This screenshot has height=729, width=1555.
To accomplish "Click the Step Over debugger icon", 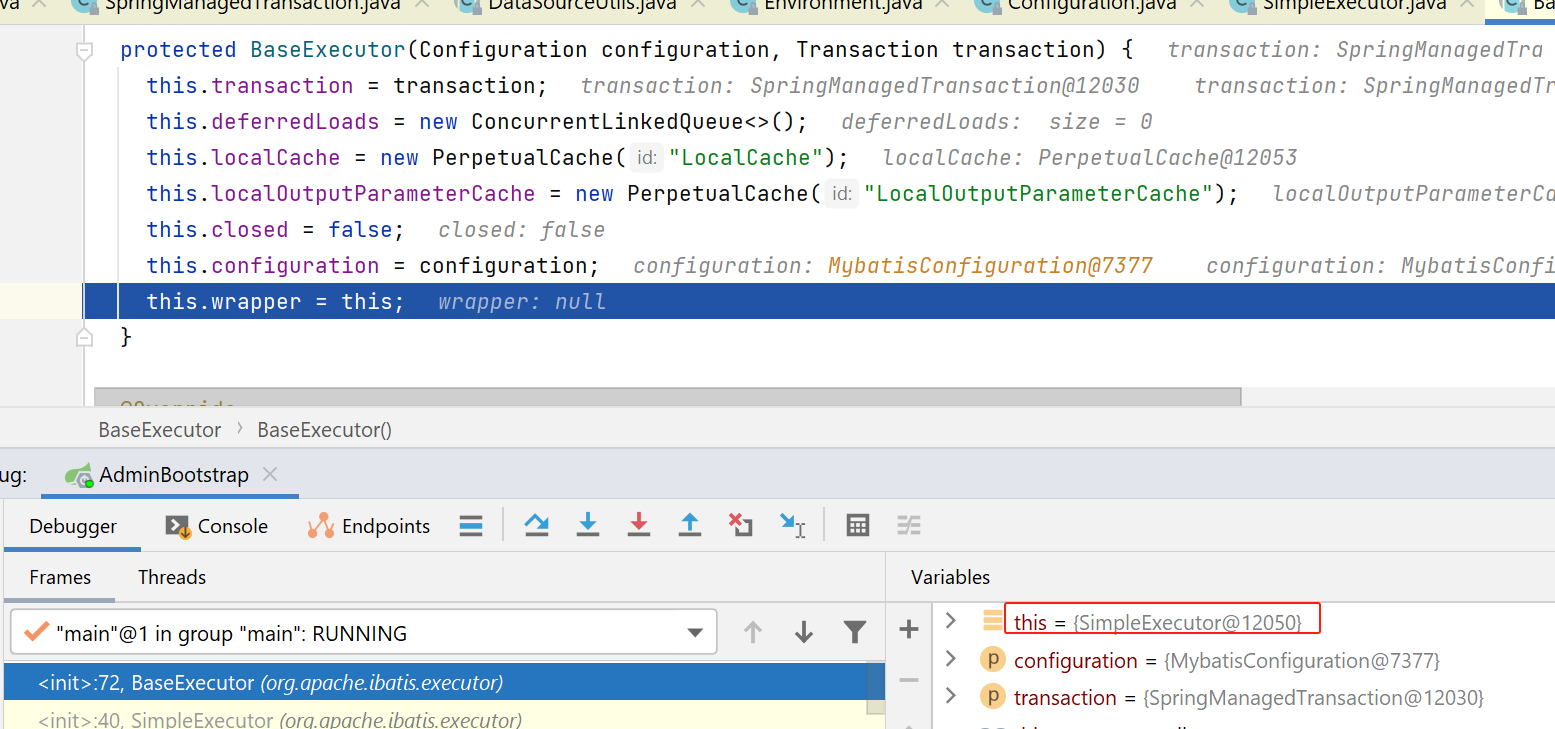I will [x=537, y=525].
